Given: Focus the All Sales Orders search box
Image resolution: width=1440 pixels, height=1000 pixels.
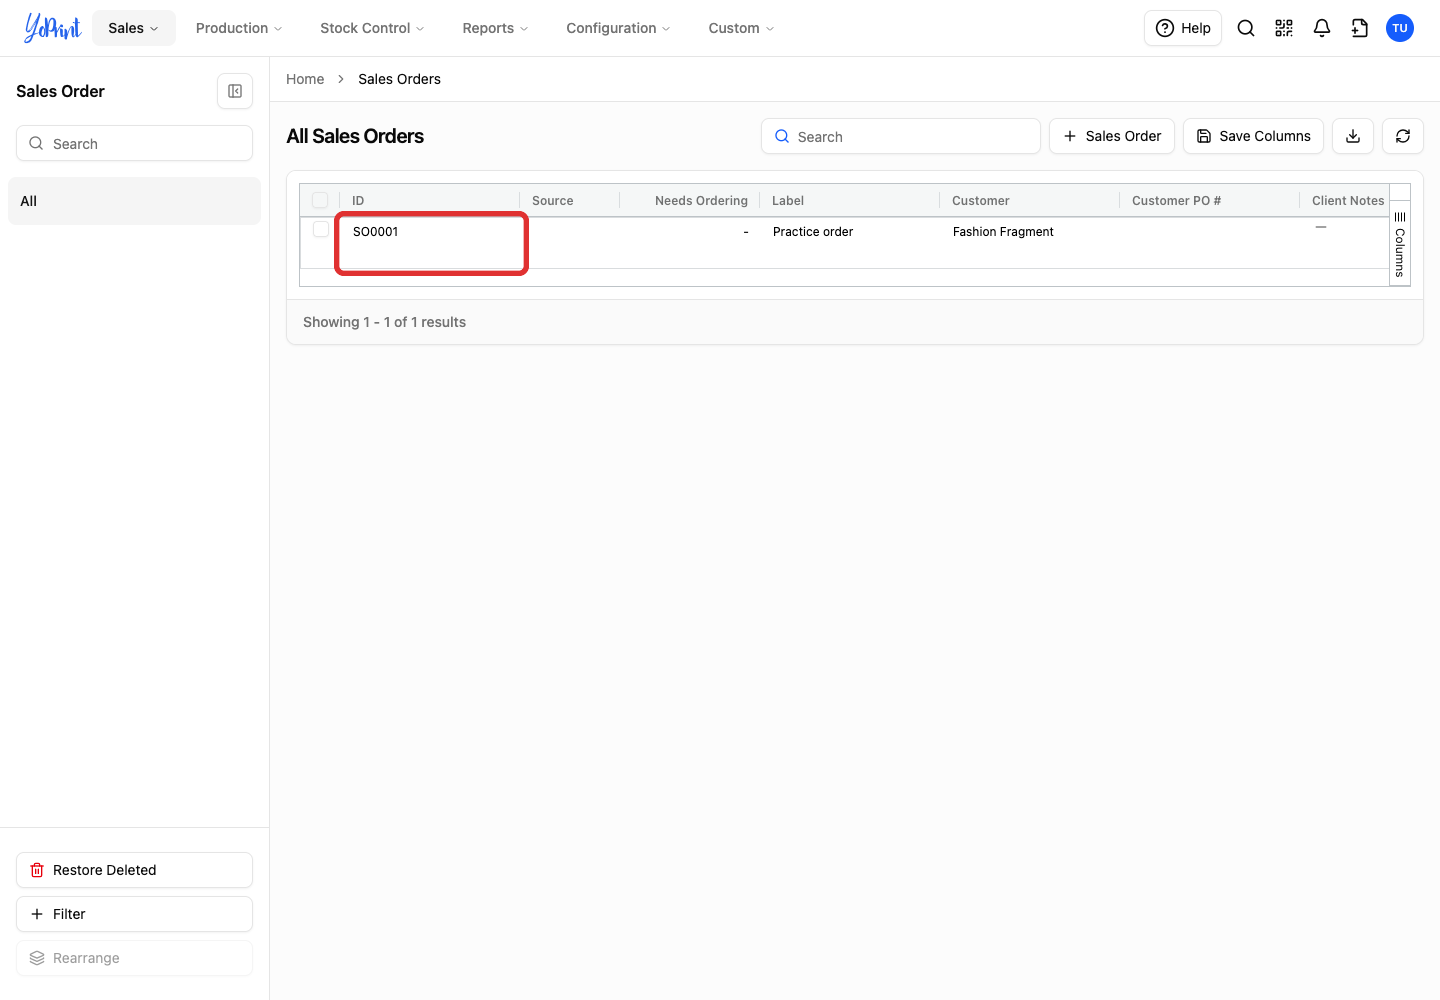Looking at the screenshot, I should pyautogui.click(x=901, y=136).
